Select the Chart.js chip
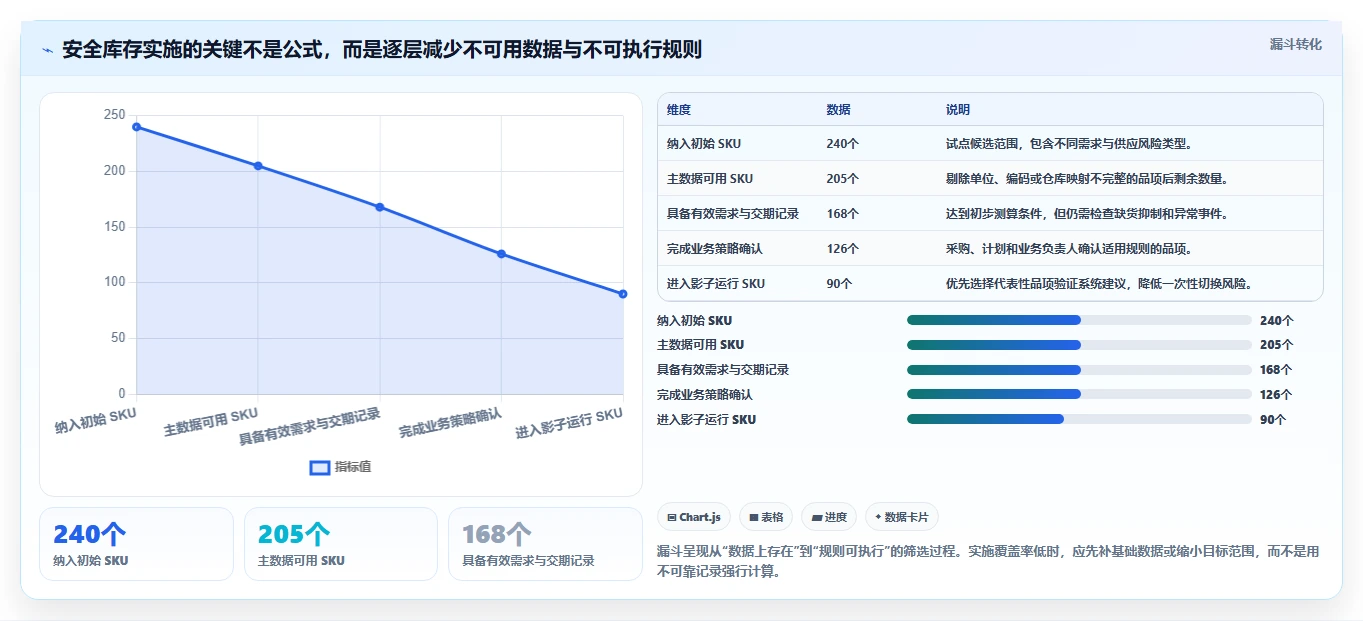 [x=694, y=517]
